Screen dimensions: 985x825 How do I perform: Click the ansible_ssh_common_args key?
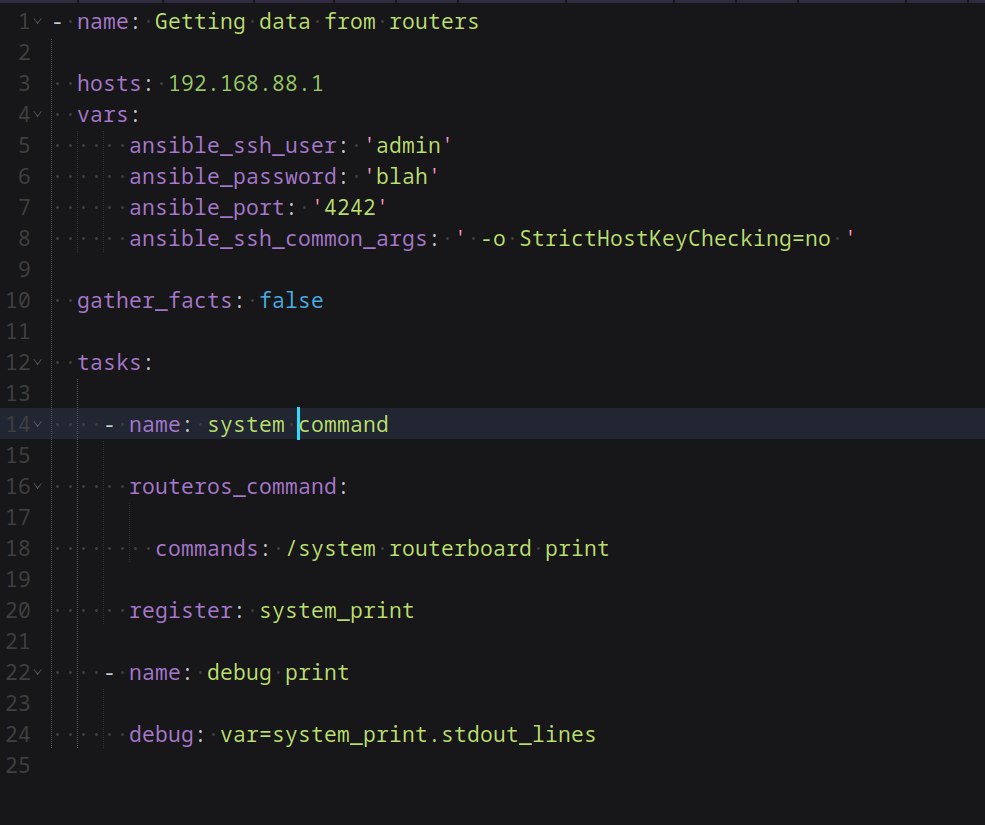pyautogui.click(x=278, y=239)
